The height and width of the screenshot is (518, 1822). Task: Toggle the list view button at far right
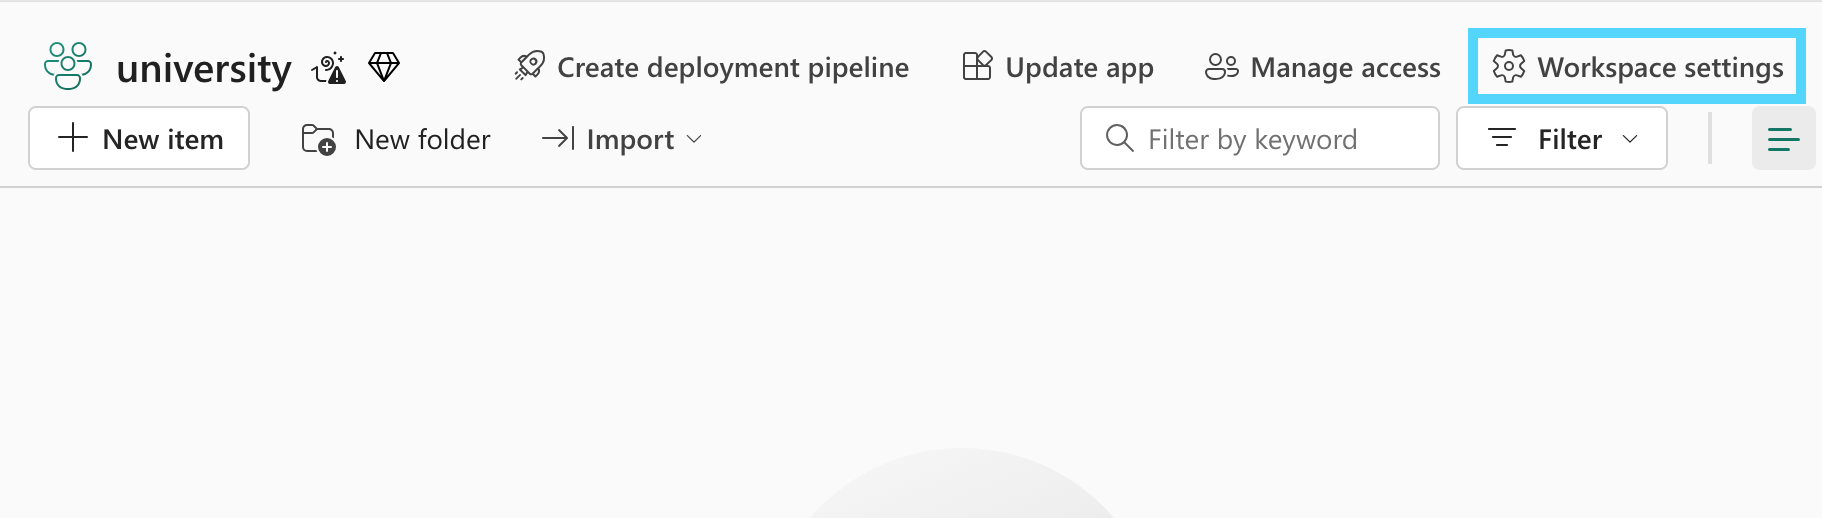pos(1783,139)
